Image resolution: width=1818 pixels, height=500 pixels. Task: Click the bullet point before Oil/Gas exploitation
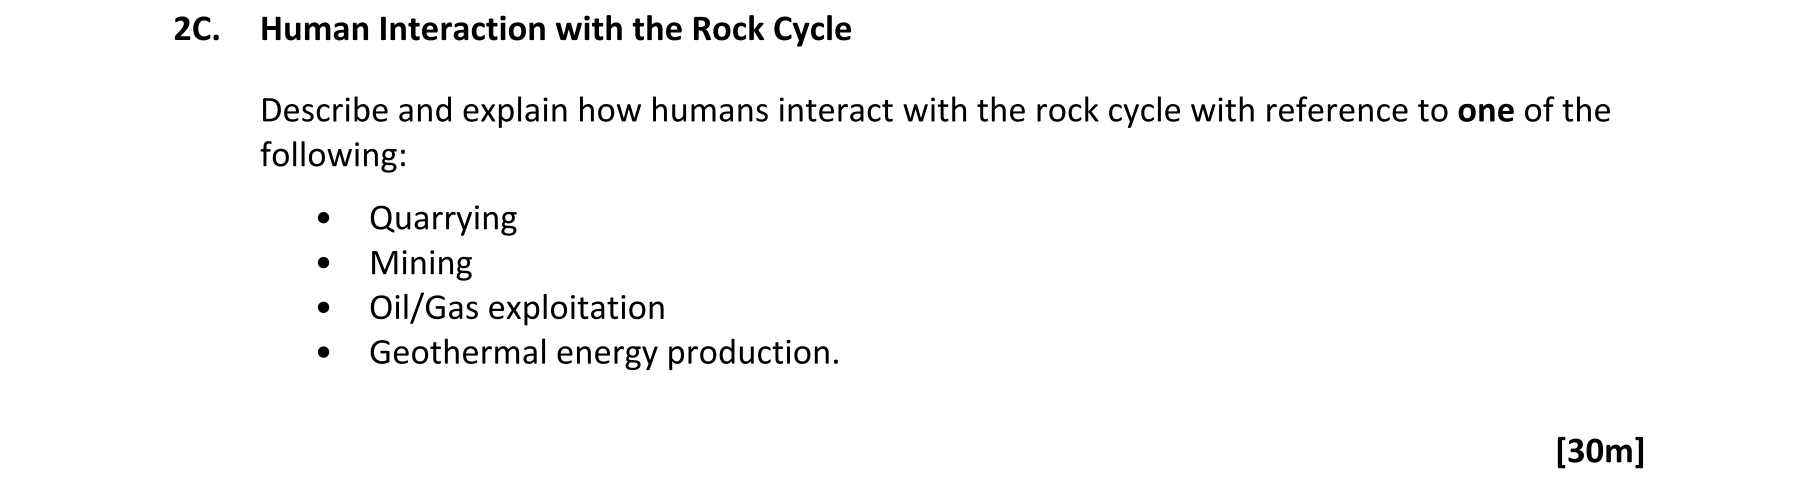(x=322, y=308)
